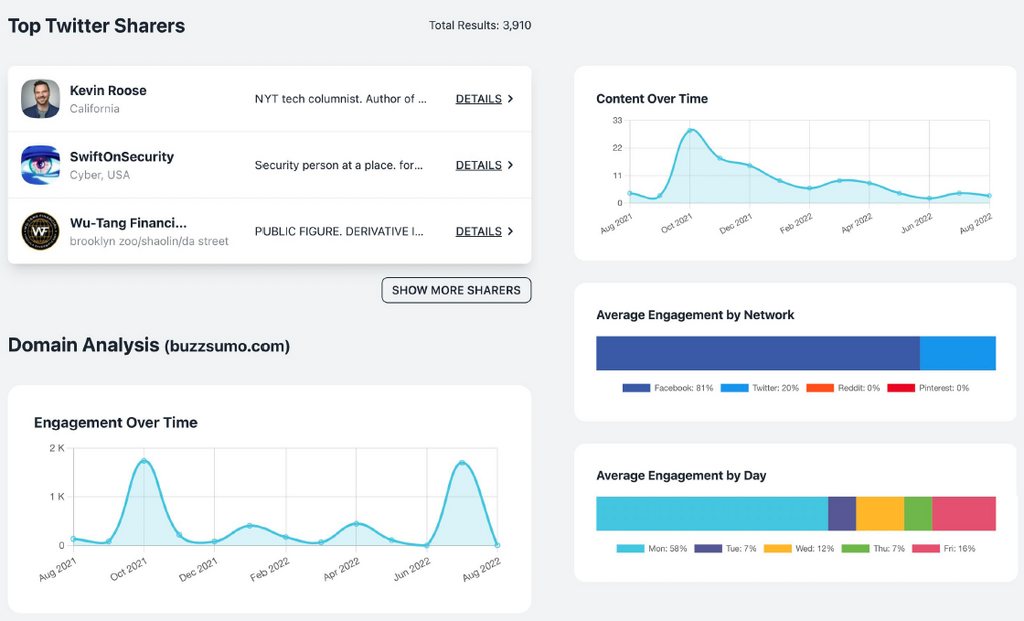Click Wu-Tang Financial's logo avatar
The image size is (1024, 621).
click(41, 231)
